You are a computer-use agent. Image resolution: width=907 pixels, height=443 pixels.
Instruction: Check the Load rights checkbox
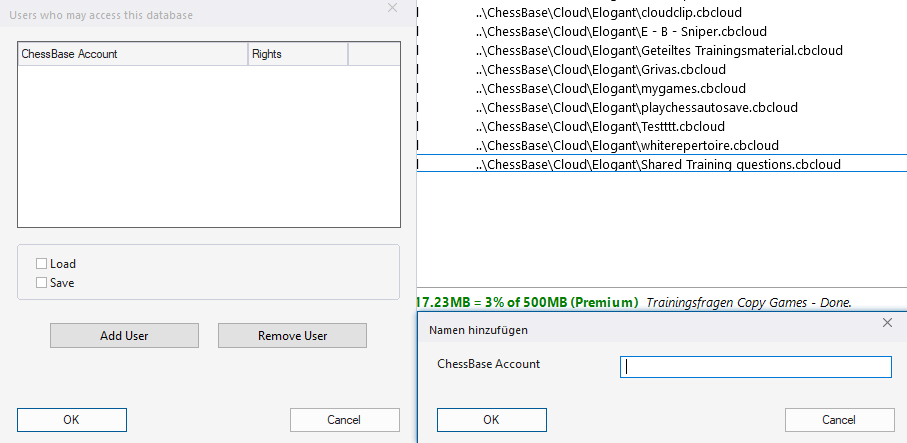(x=42, y=264)
